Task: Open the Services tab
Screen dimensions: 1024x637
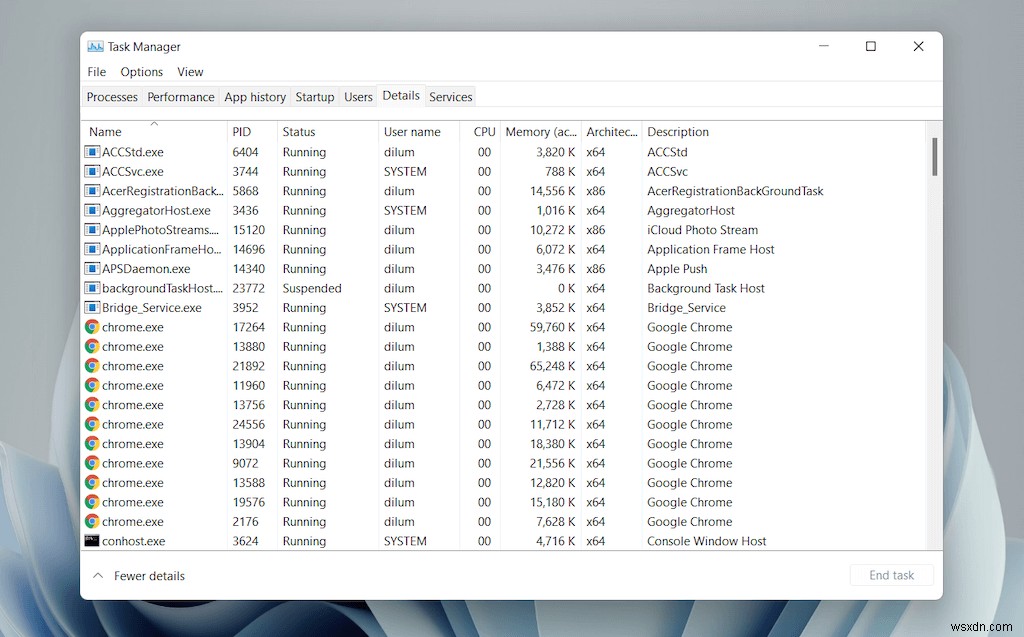Action: [450, 96]
